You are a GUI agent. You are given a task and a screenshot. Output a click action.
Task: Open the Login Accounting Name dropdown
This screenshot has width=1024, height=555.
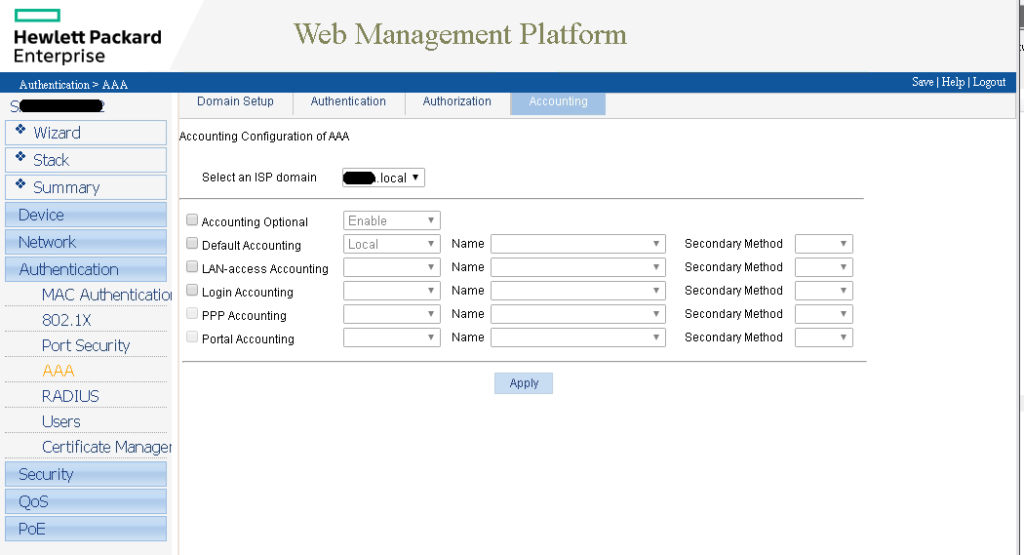(x=577, y=291)
